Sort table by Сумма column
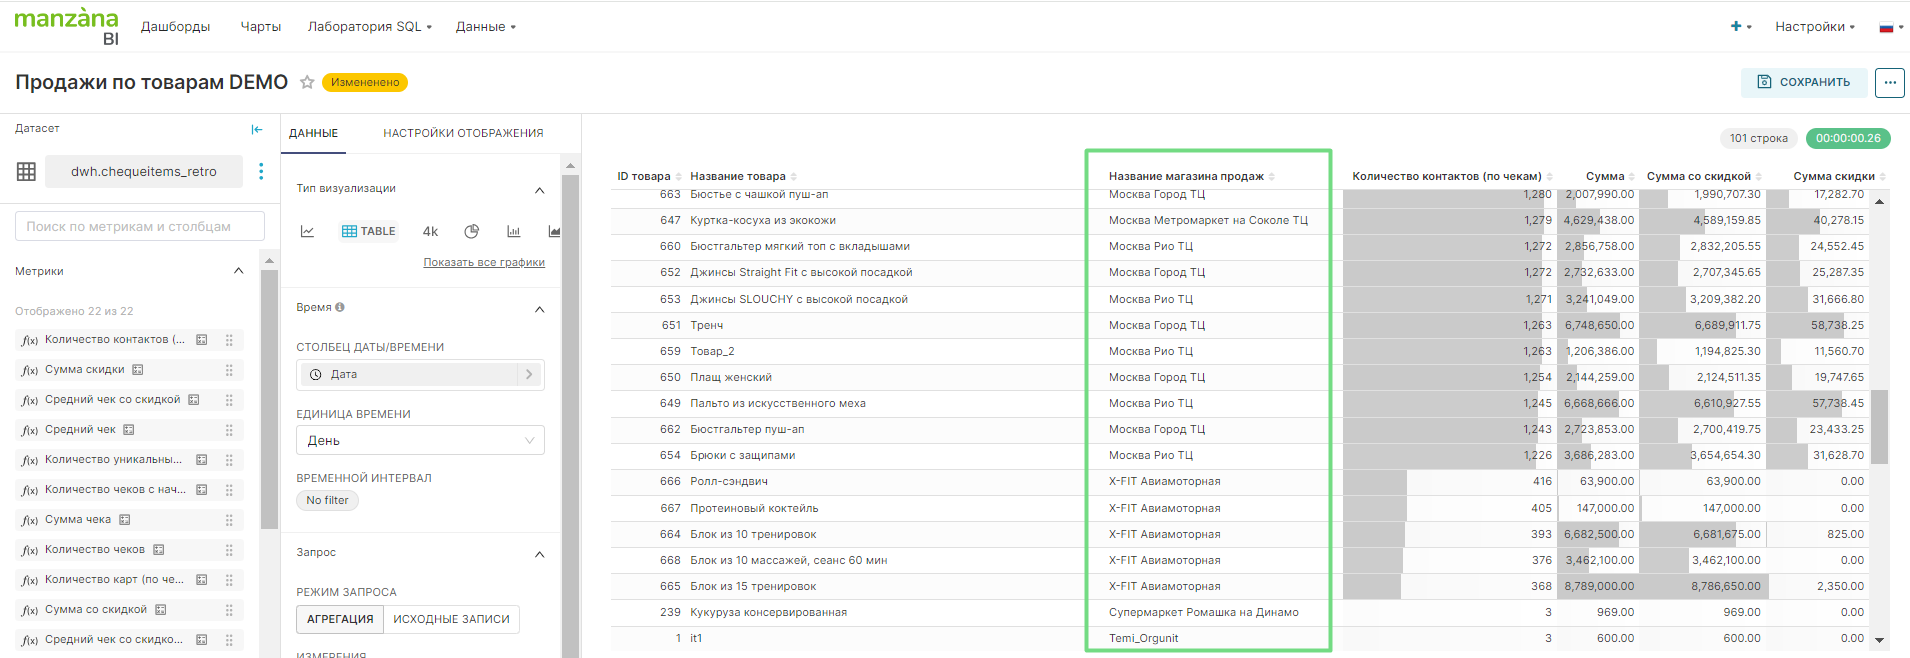The image size is (1910, 658). click(x=1604, y=176)
